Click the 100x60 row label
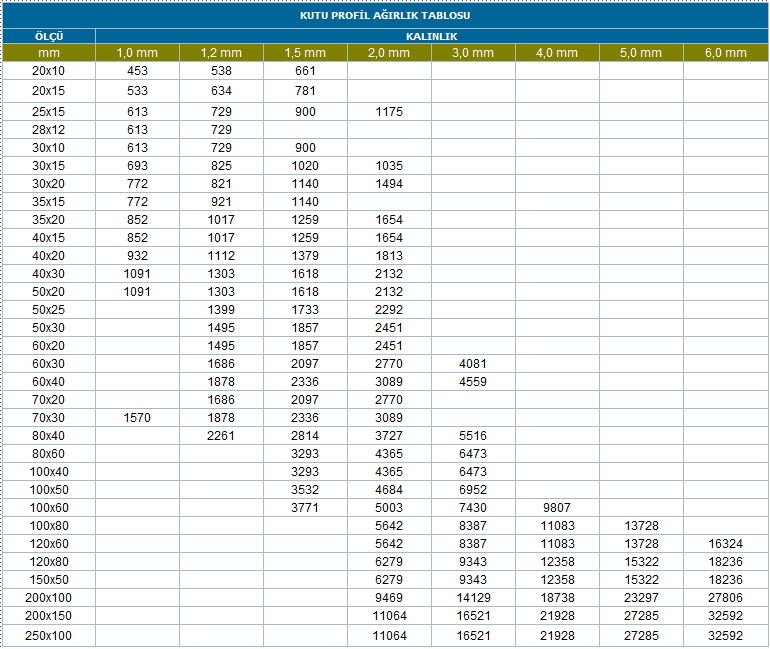The height and width of the screenshot is (649, 770). coord(49,508)
